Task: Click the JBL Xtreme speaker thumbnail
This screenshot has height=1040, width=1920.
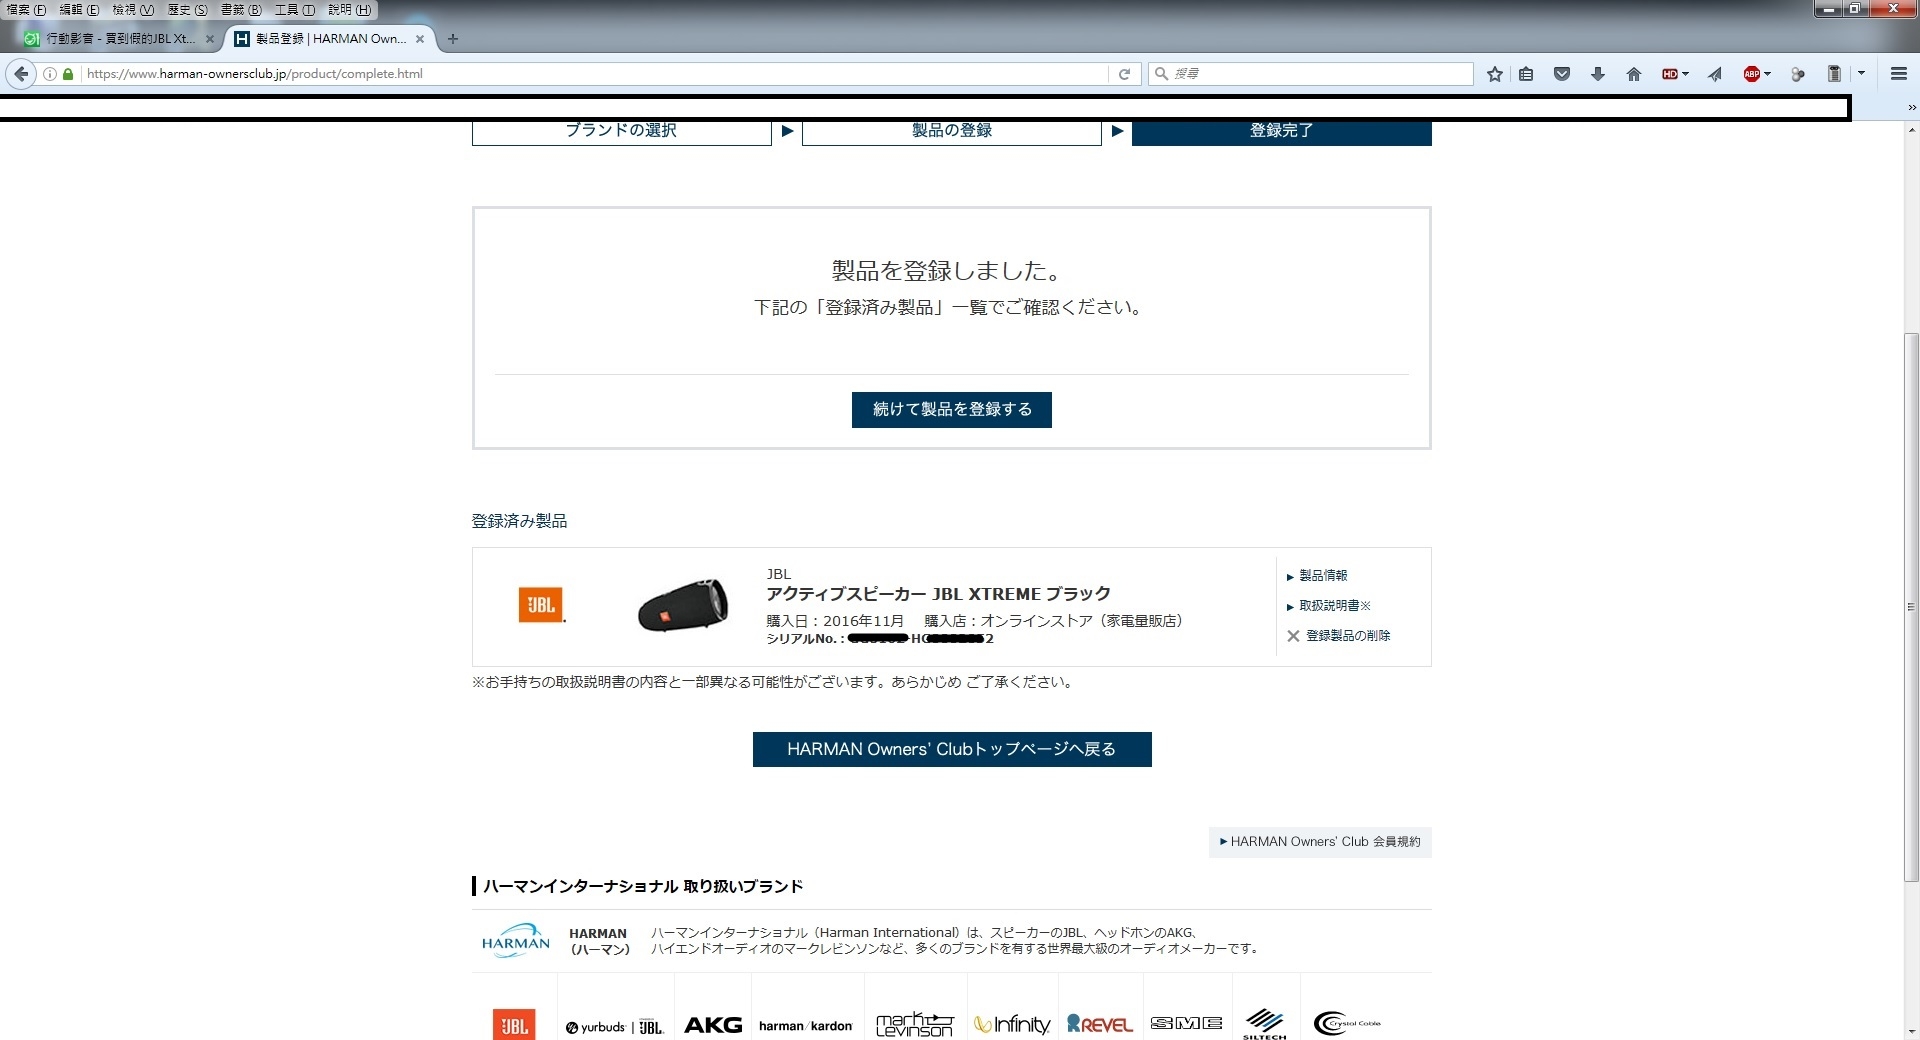Action: [683, 604]
